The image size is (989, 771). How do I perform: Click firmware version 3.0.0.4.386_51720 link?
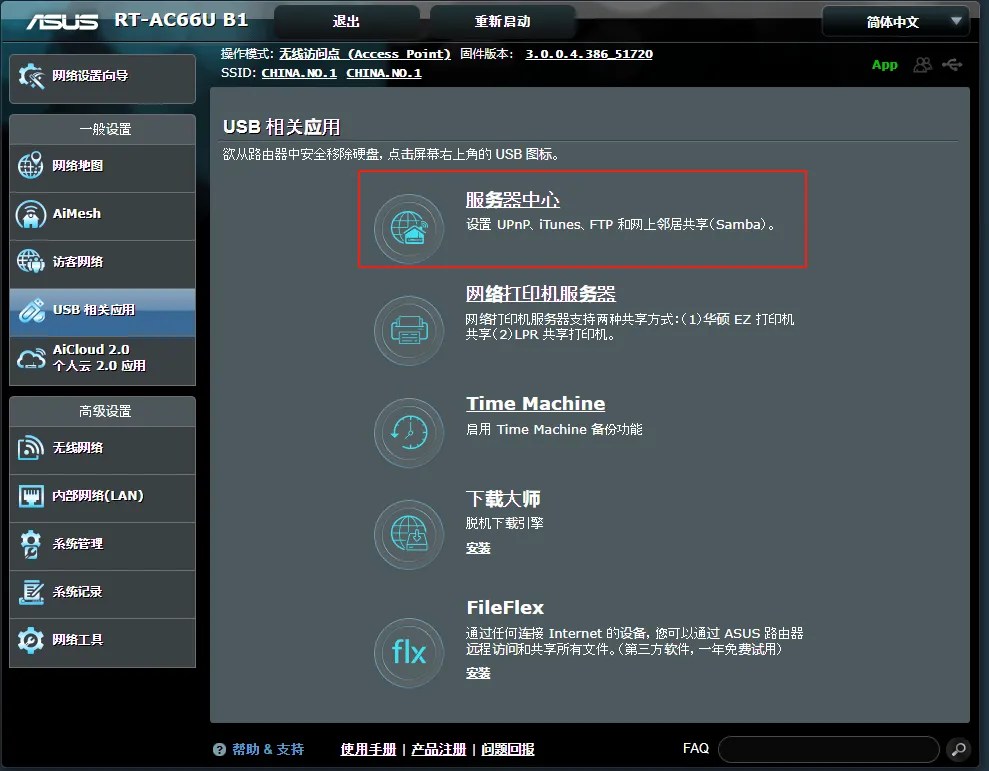coord(589,54)
